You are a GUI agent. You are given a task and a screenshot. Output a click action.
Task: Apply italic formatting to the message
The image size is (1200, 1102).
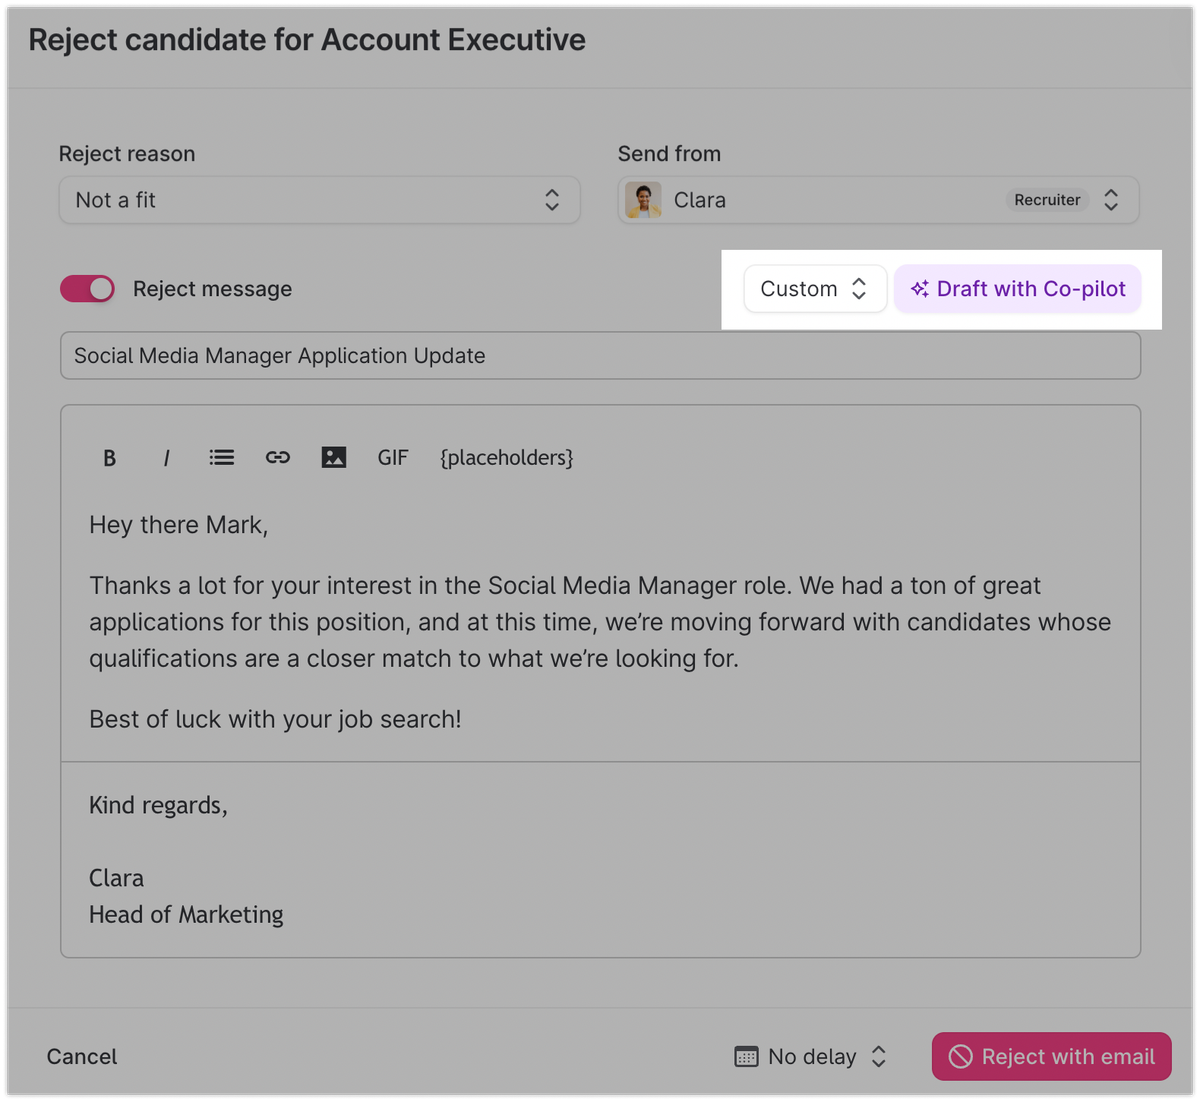pyautogui.click(x=166, y=458)
